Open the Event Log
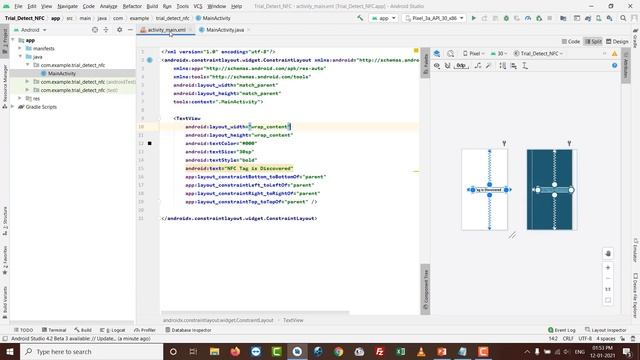 562,330
